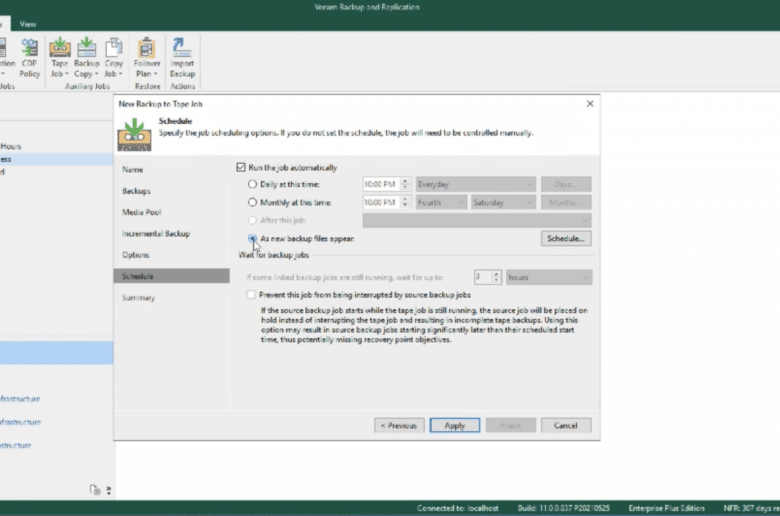The image size is (780, 516).
Task: Open the CDP Policy ribbon icon
Action: [29, 58]
